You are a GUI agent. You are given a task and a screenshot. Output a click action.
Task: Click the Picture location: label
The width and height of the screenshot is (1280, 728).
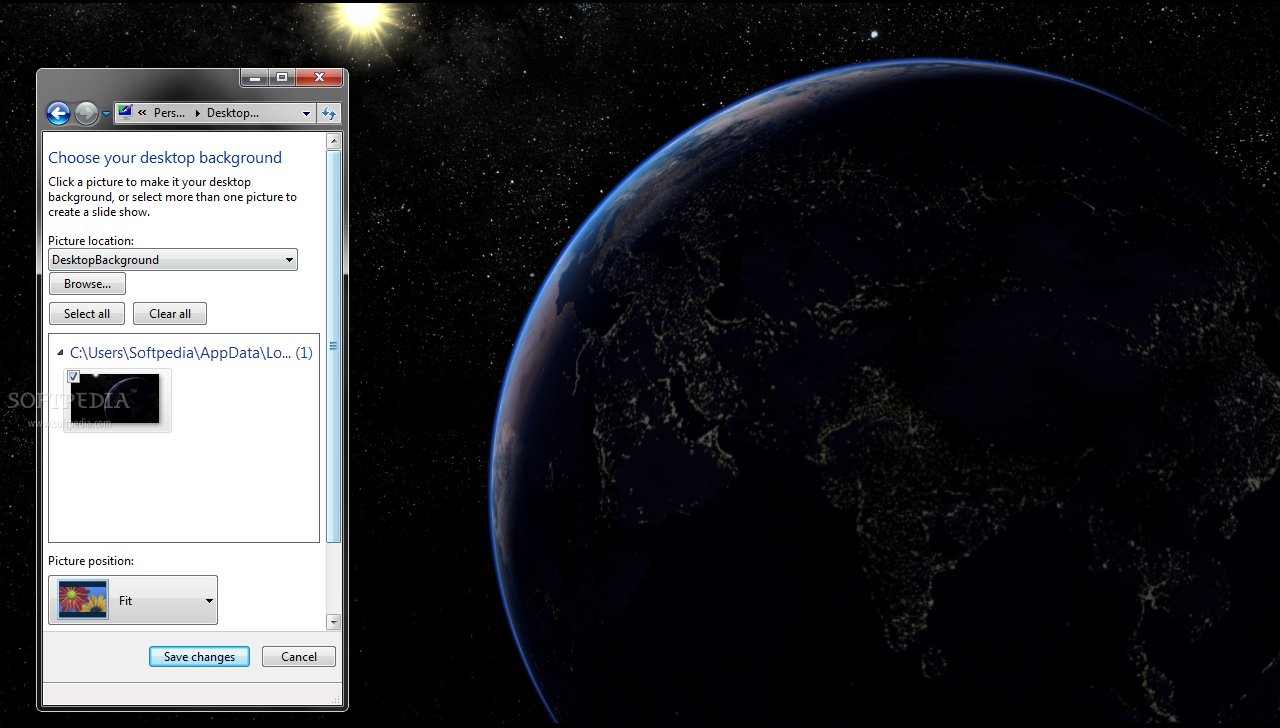pos(91,241)
